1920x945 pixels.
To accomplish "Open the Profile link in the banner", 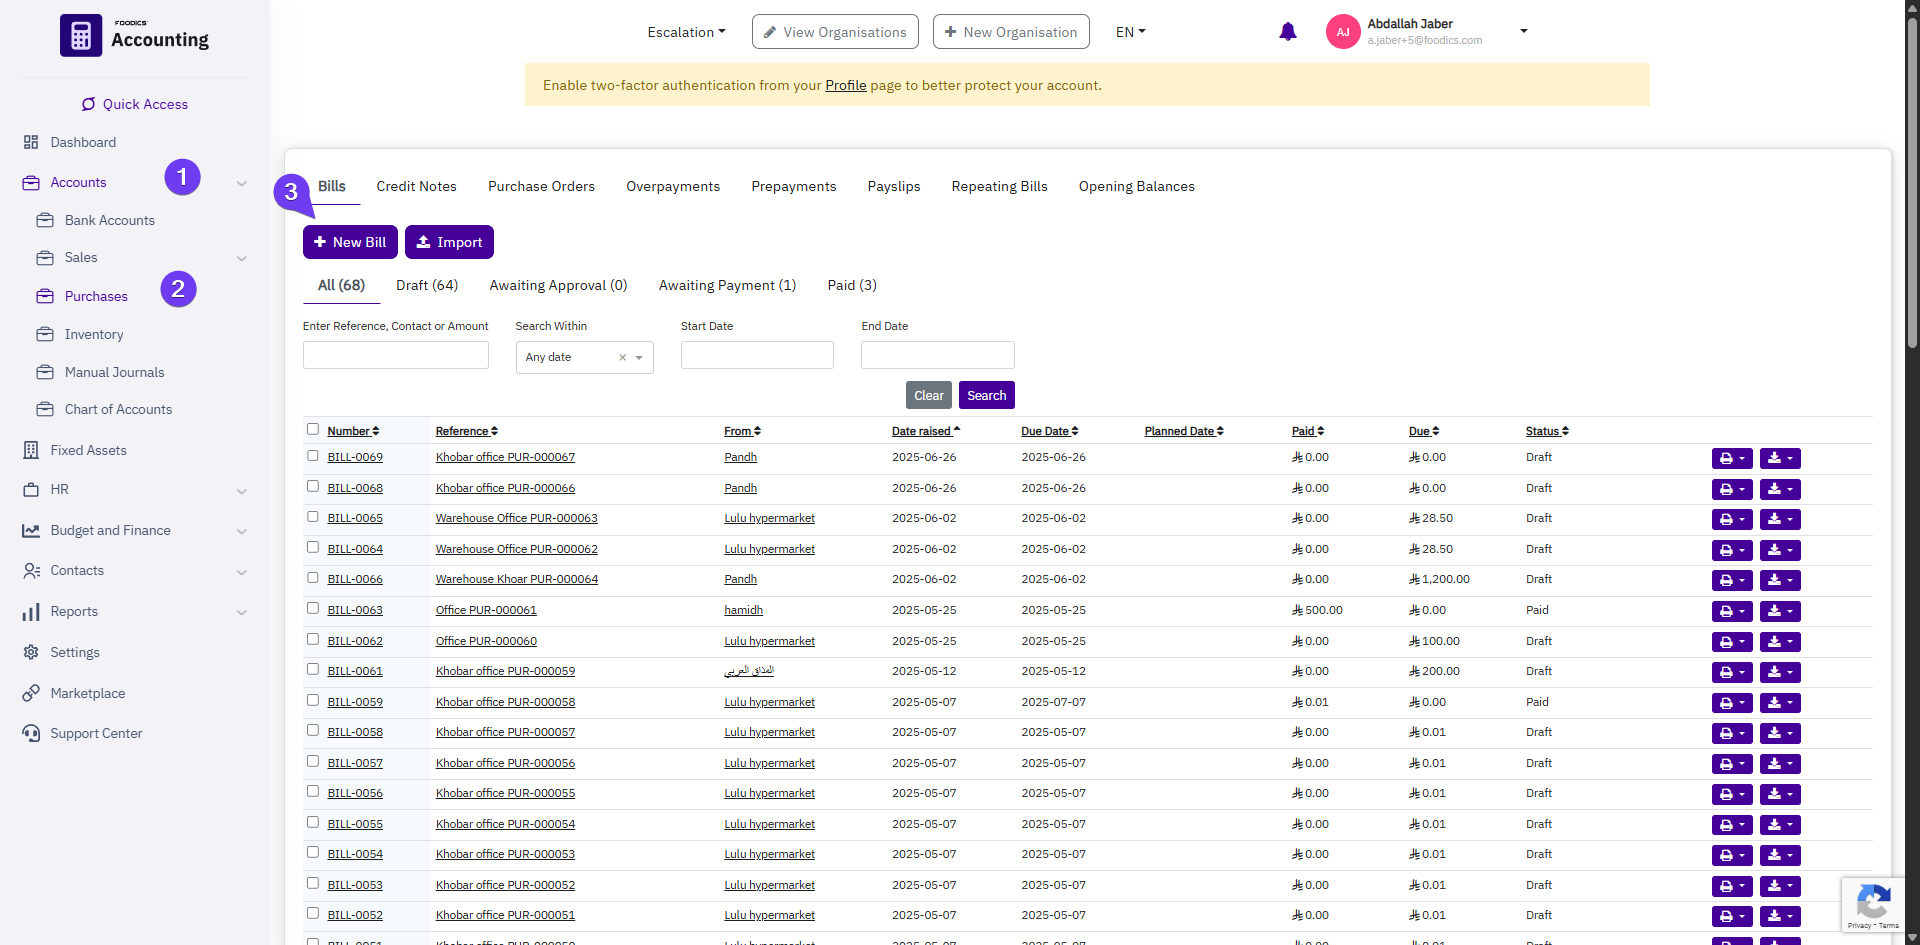I will pyautogui.click(x=845, y=85).
